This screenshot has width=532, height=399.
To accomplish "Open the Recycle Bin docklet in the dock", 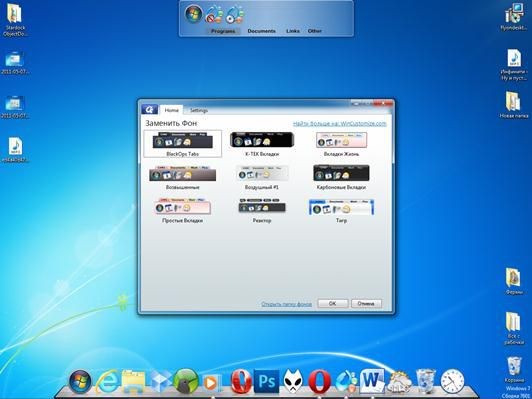I will tap(425, 382).
